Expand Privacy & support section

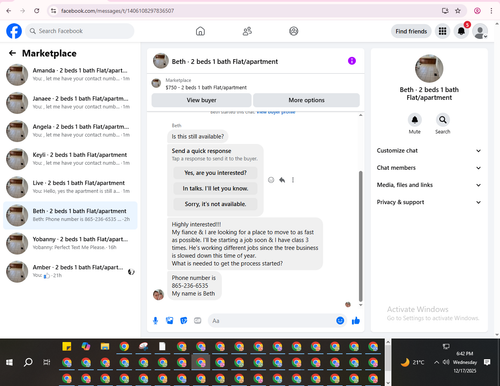click(x=429, y=202)
